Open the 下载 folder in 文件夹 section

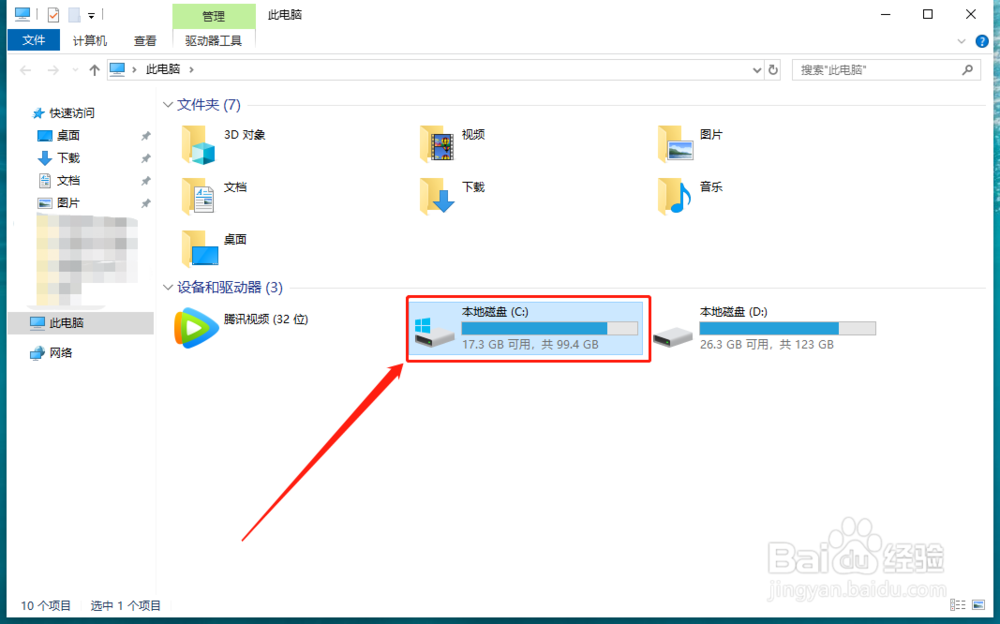pos(438,197)
